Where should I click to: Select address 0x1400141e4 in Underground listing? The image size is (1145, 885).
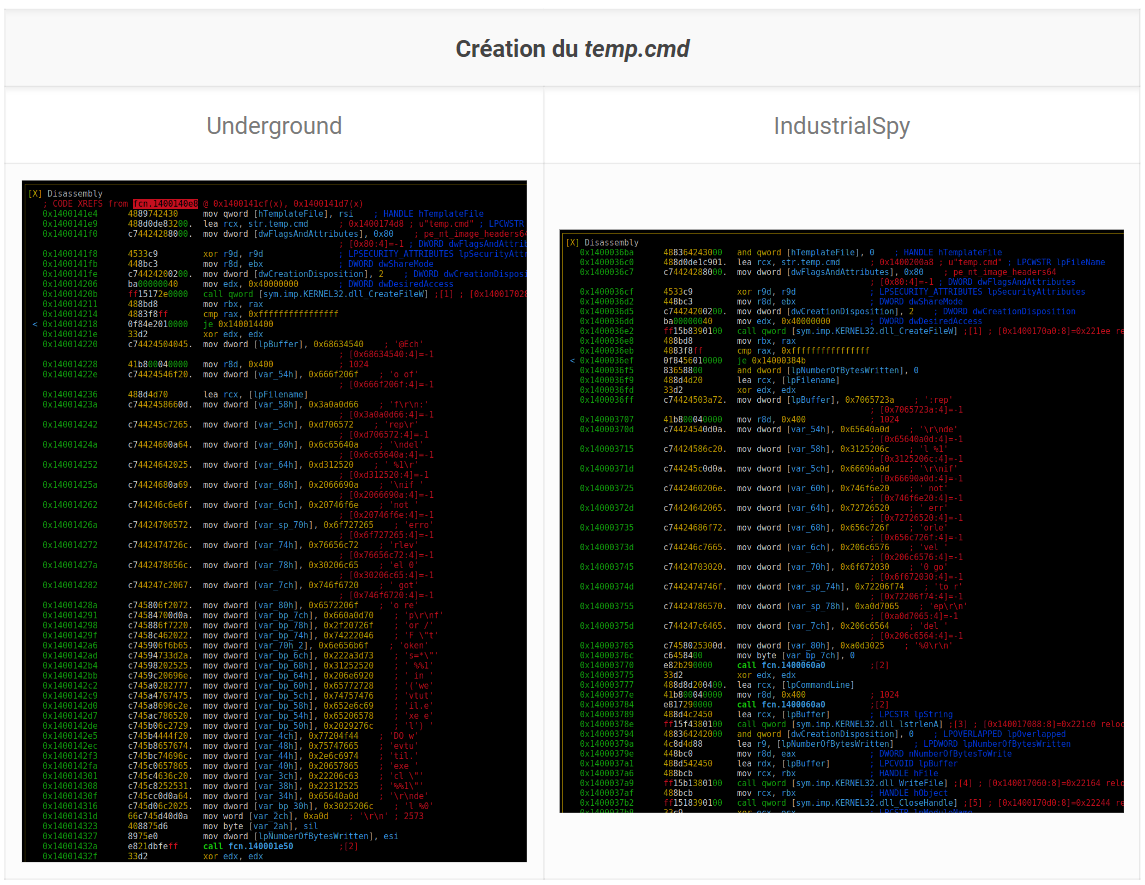(x=69, y=214)
